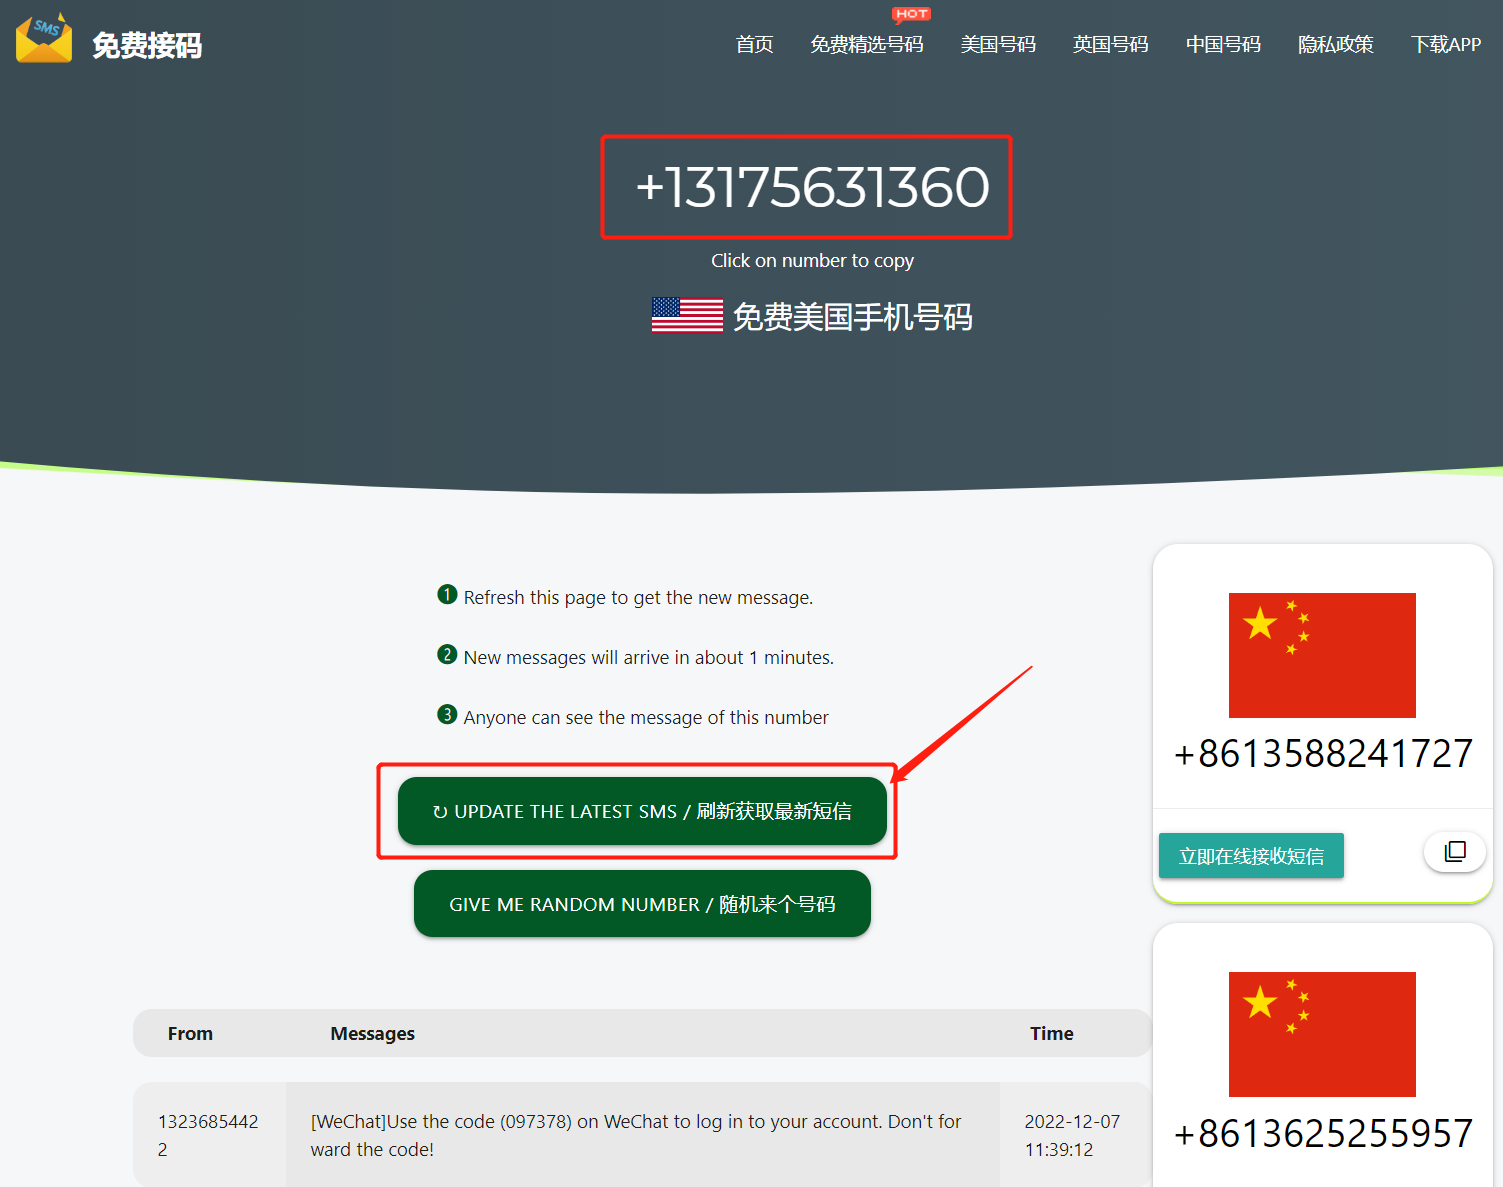Click 立即在线接收短信 button
The width and height of the screenshot is (1503, 1187).
pos(1251,856)
